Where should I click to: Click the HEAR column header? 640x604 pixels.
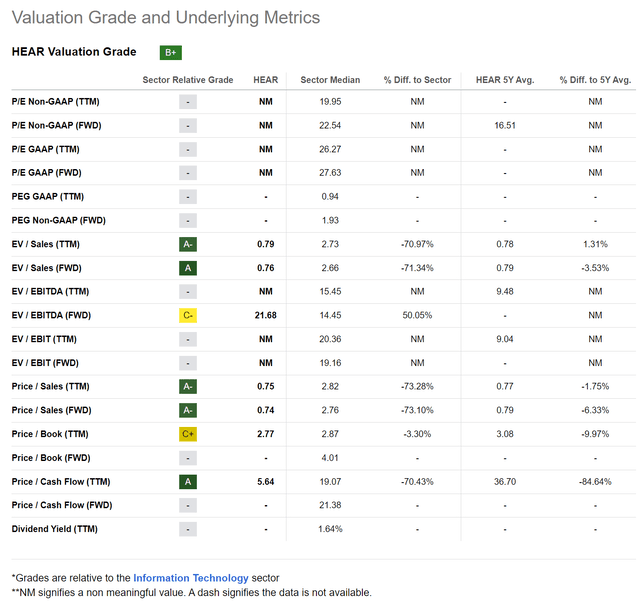(266, 80)
